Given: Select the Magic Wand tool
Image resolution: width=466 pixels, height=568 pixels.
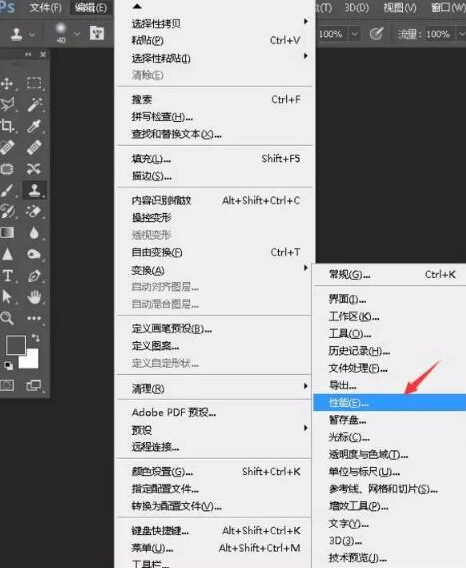Looking at the screenshot, I should coord(34,105).
